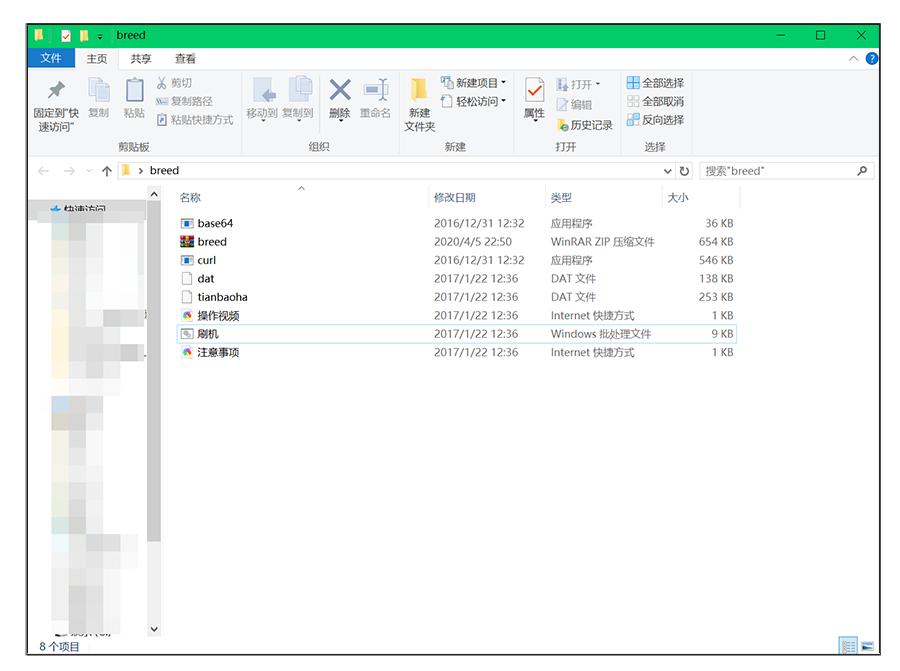Click the search magnifier icon

(x=862, y=171)
